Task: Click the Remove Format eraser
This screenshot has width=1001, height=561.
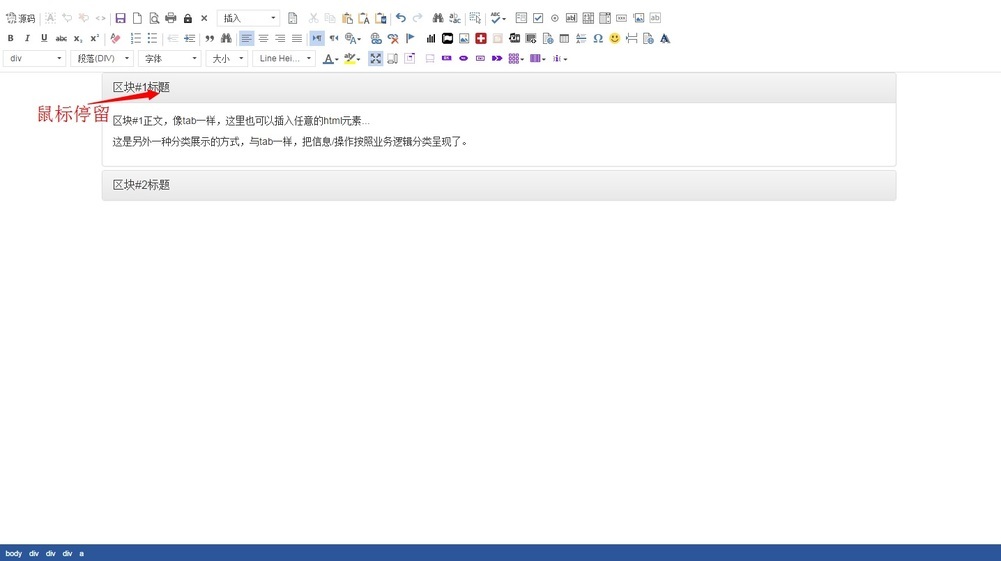Action: click(115, 39)
